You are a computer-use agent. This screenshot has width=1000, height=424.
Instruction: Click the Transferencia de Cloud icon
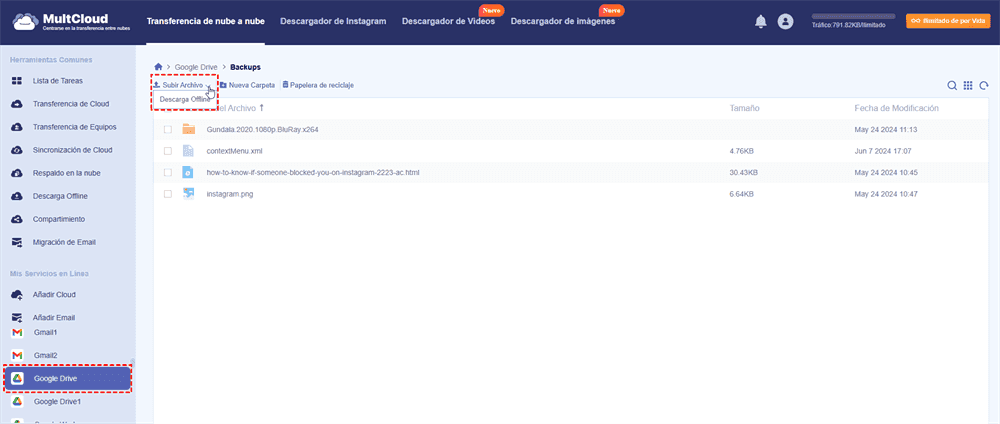point(18,104)
